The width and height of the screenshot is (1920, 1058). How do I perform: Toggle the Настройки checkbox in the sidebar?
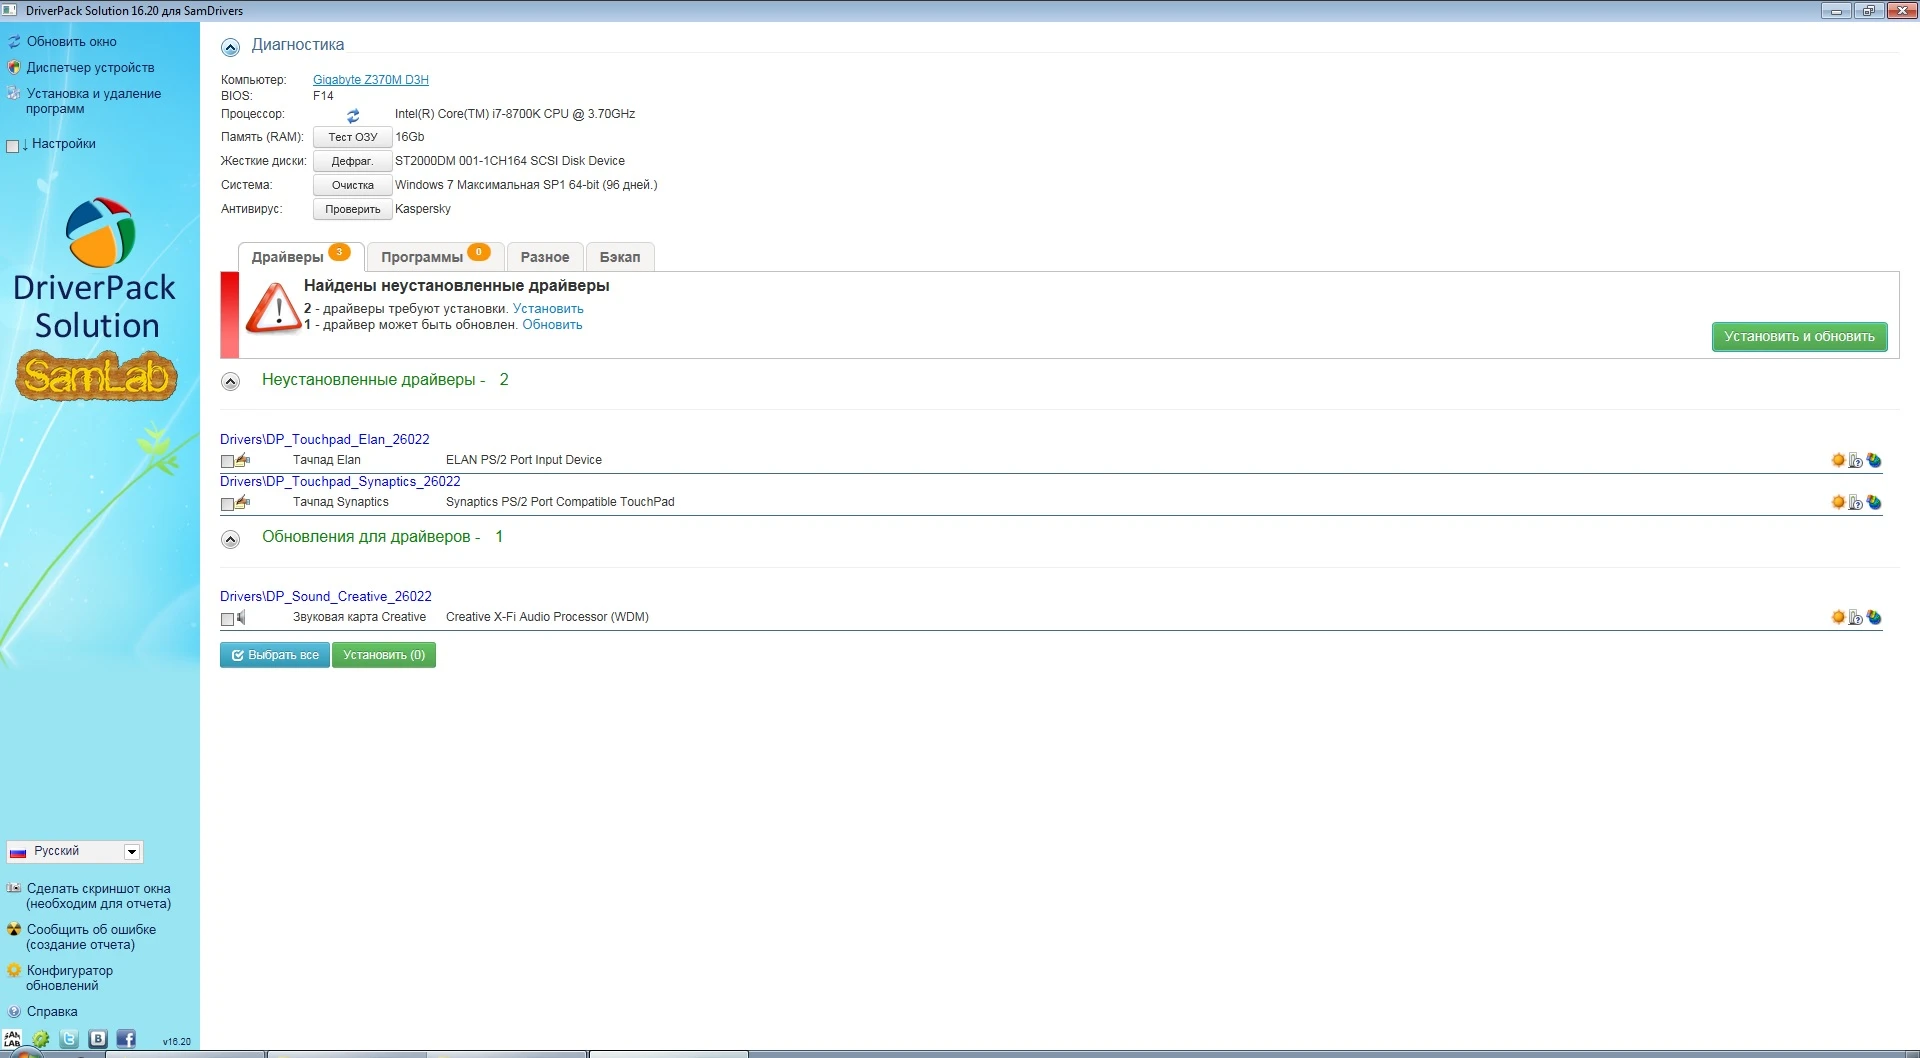click(13, 146)
